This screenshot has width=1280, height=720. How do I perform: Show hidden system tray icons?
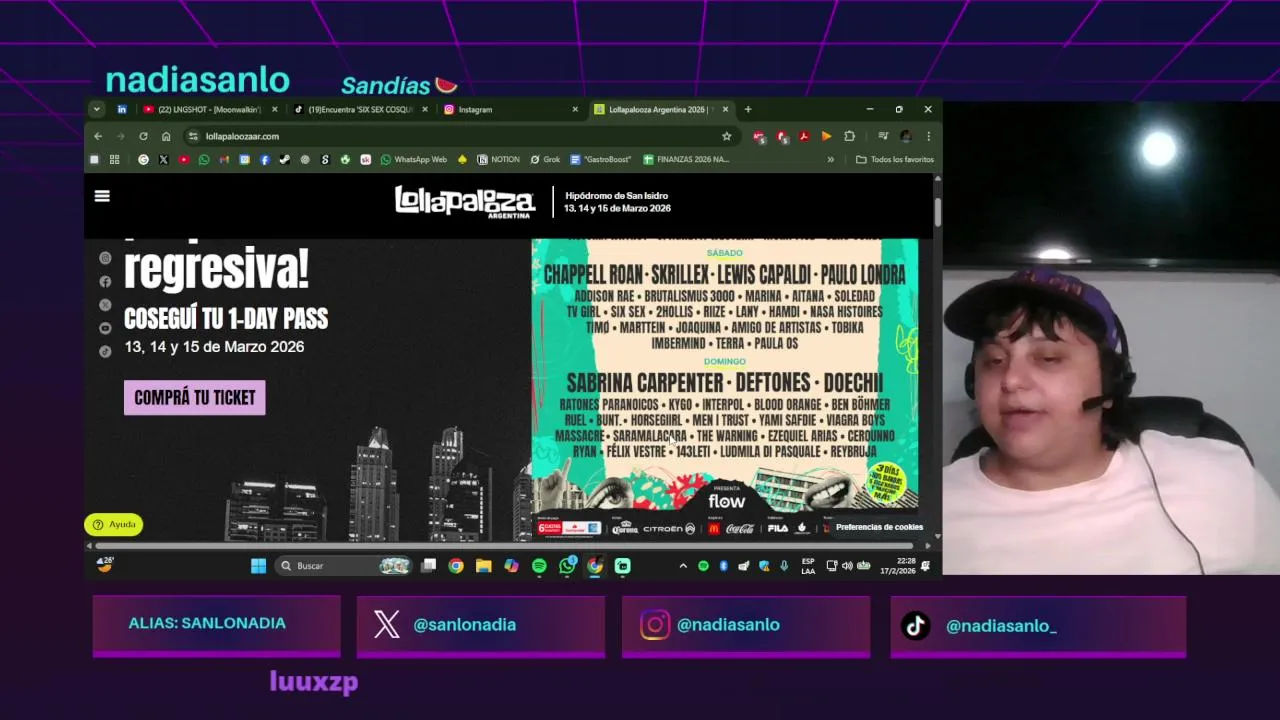pos(683,566)
